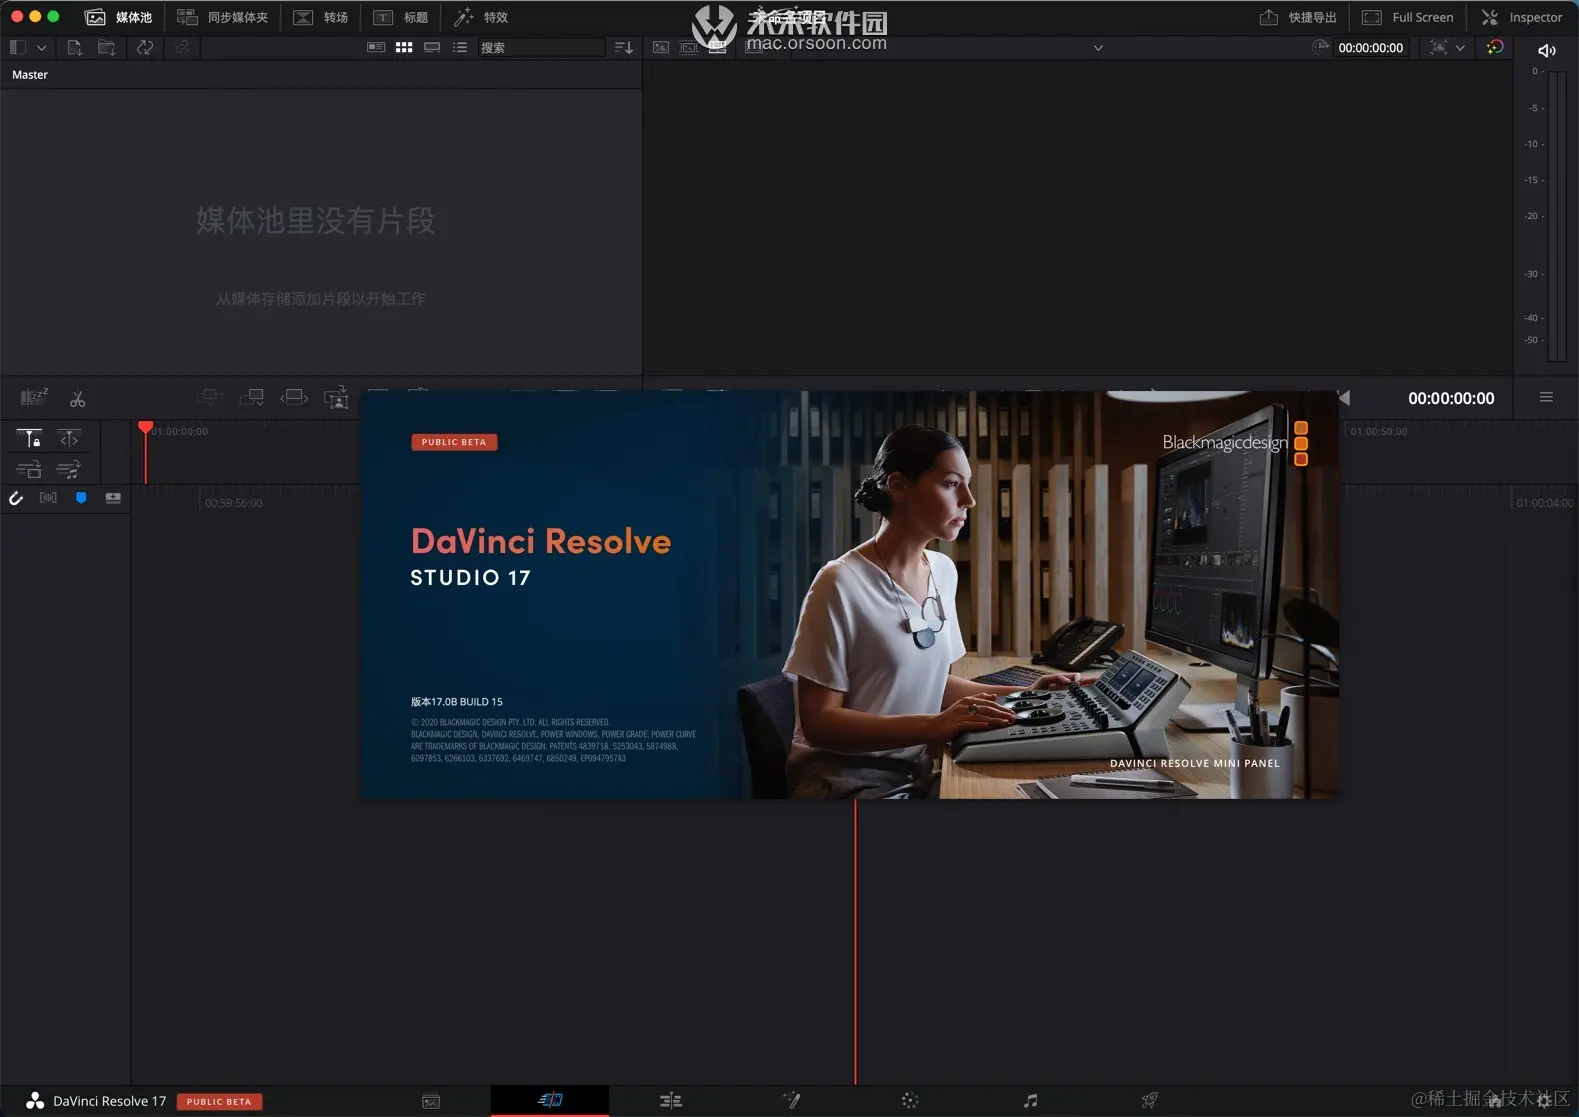Open the media pool sort order menu
Screen dimensions: 1579x1117
tap(623, 47)
